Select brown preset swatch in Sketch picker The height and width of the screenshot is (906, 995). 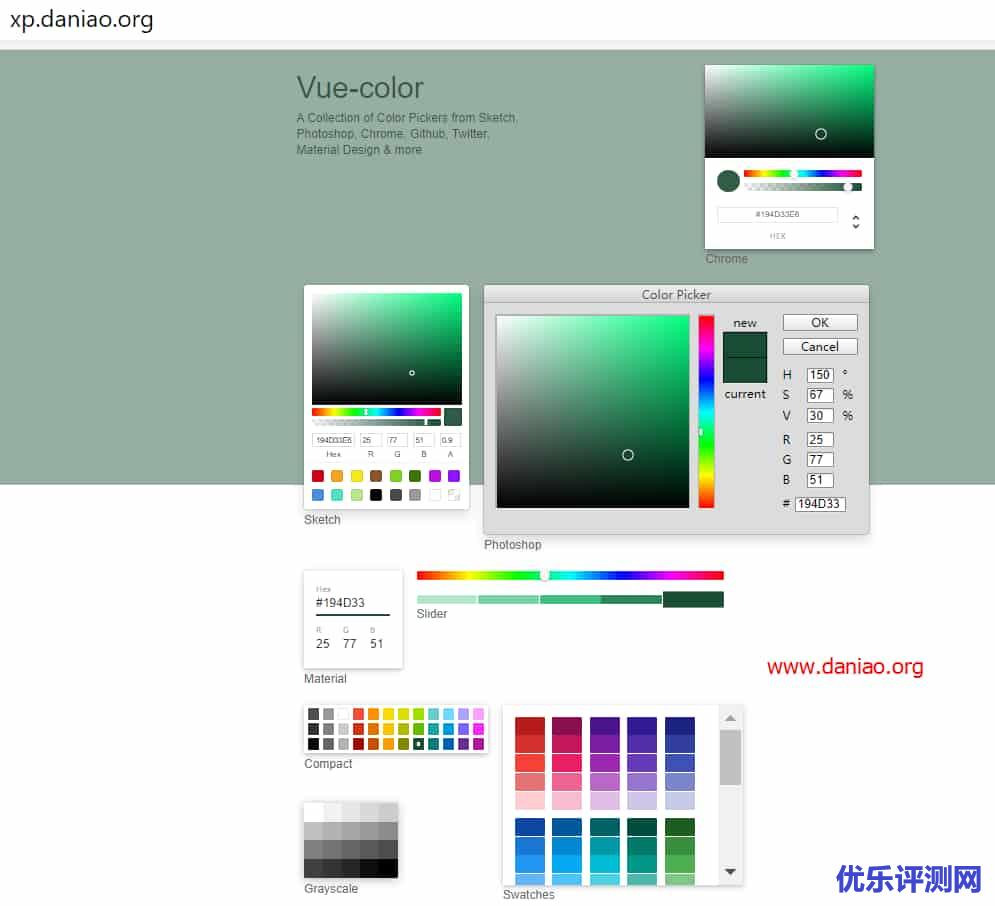[376, 476]
